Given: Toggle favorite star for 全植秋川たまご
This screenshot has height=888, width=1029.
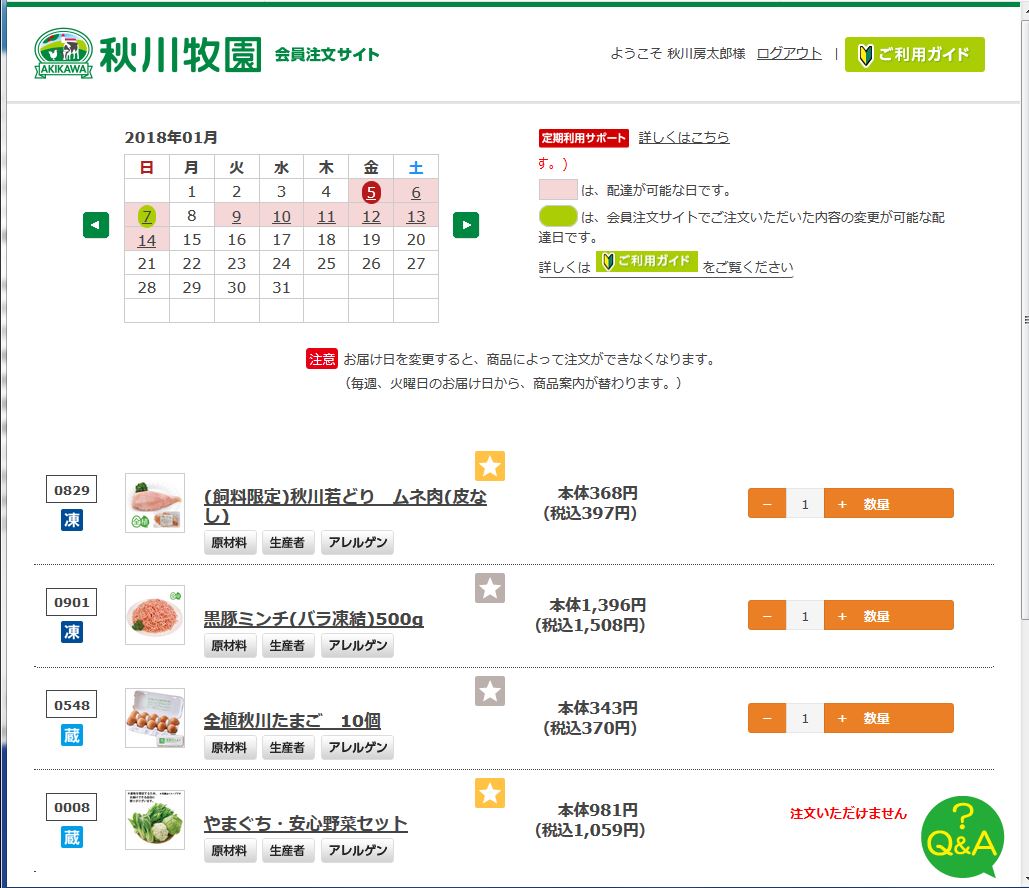Looking at the screenshot, I should [490, 691].
